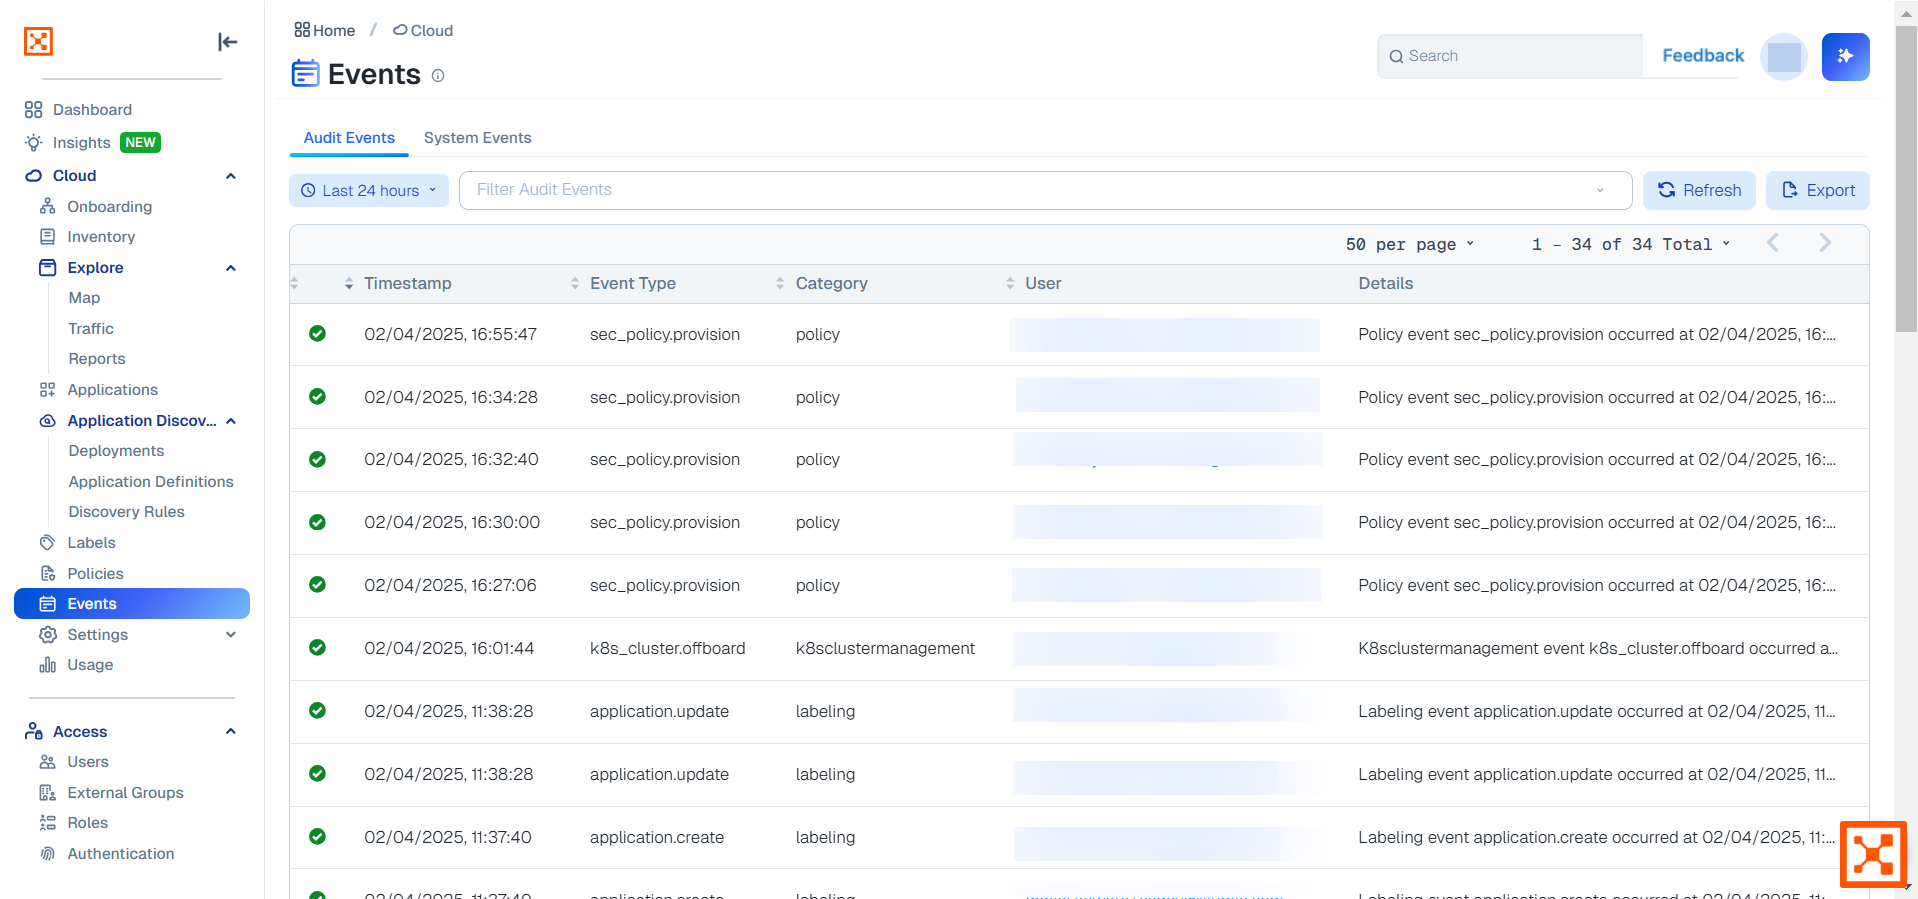
Task: Switch to System Events tab
Action: point(477,138)
